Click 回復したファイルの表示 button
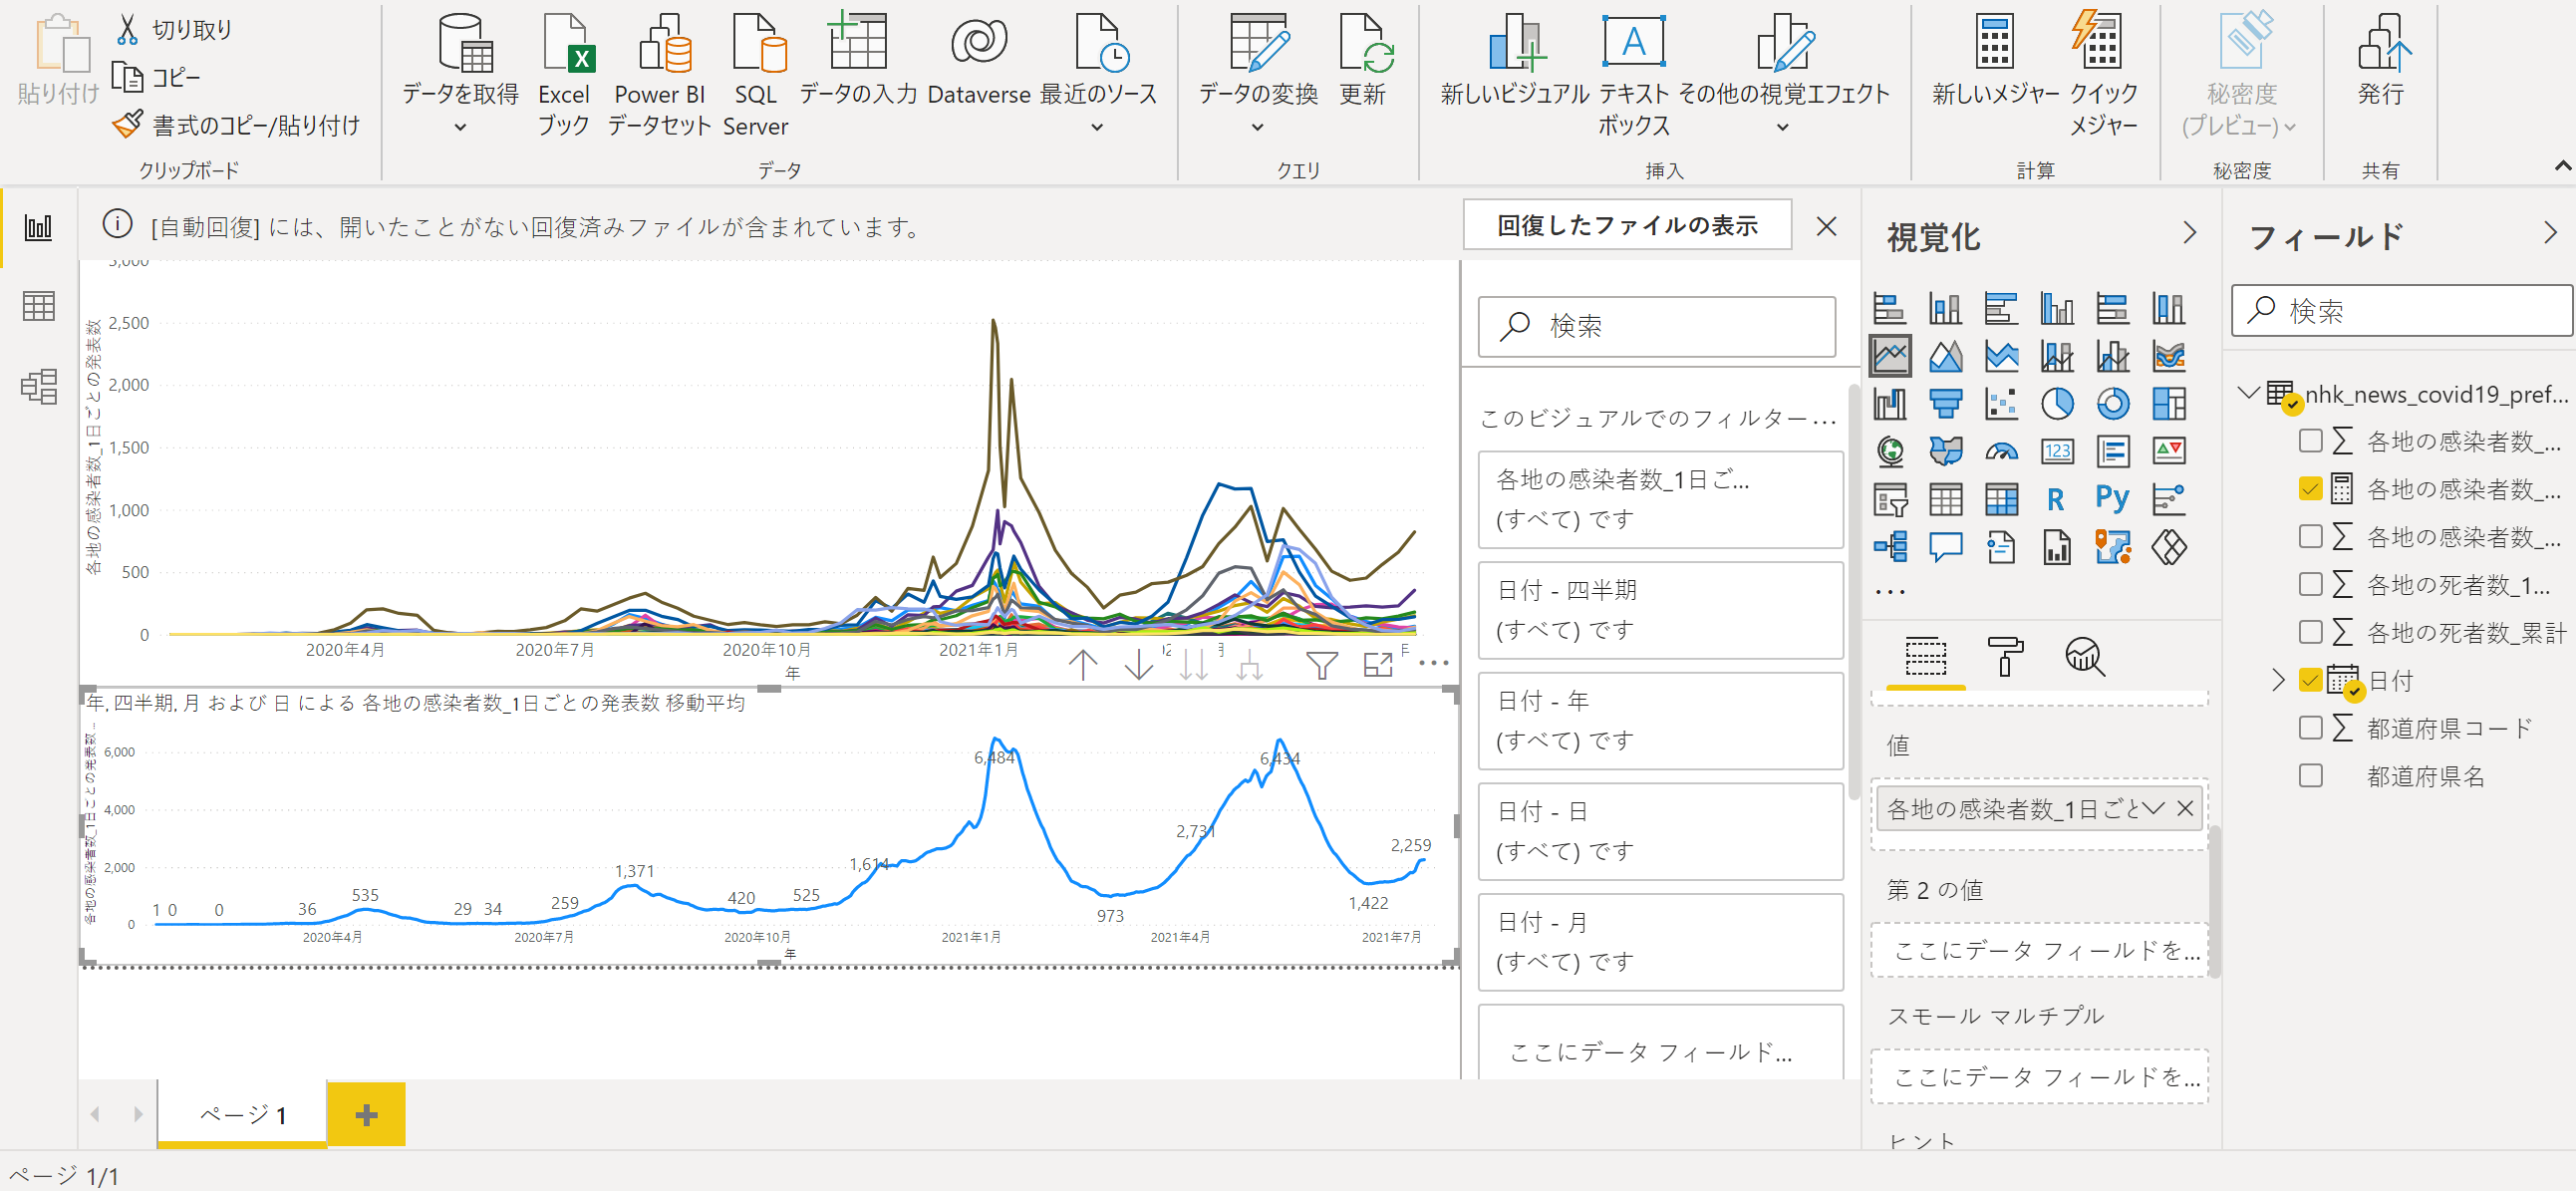2576x1191 pixels. pyautogui.click(x=1626, y=226)
